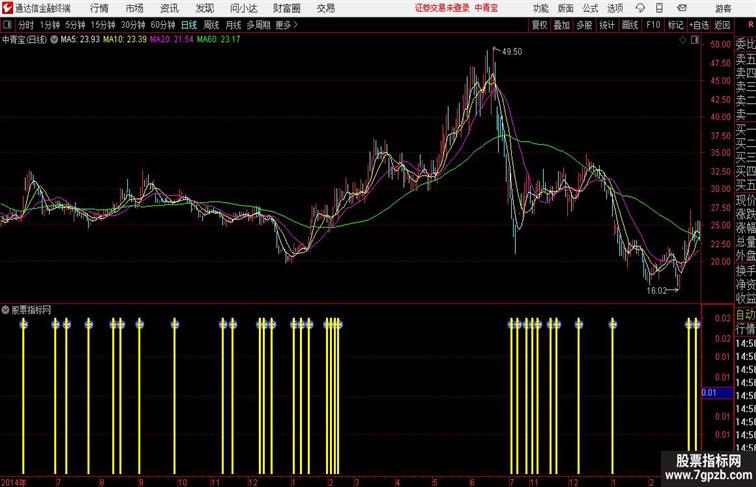Select the 日线 daily period tab
The height and width of the screenshot is (487, 756).
(189, 25)
